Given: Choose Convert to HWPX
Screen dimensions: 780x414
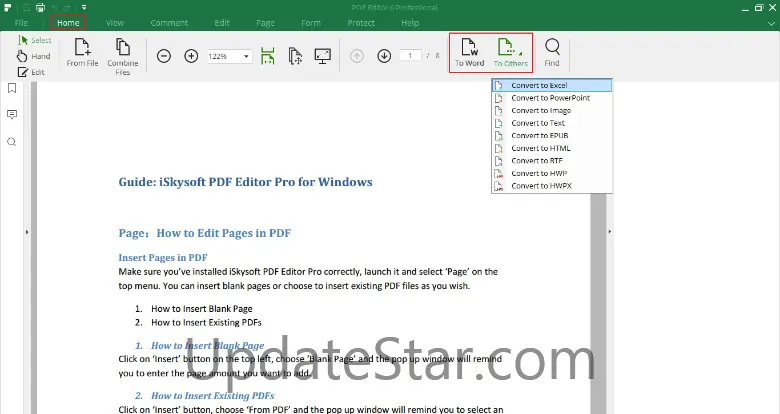Looking at the screenshot, I should point(552,186).
